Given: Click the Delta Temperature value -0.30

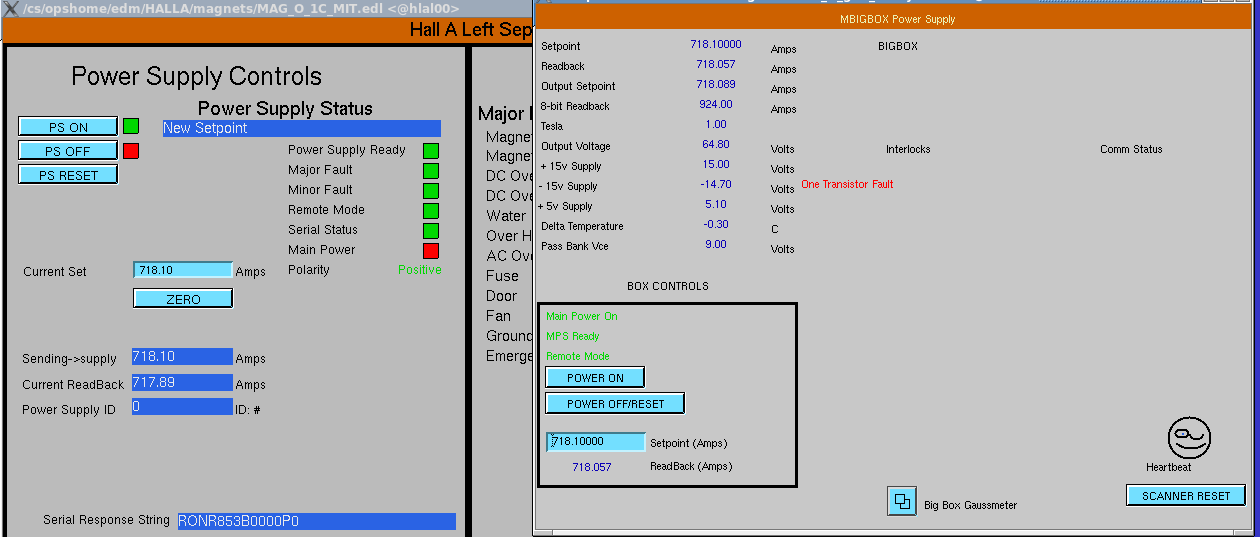Looking at the screenshot, I should point(716,224).
